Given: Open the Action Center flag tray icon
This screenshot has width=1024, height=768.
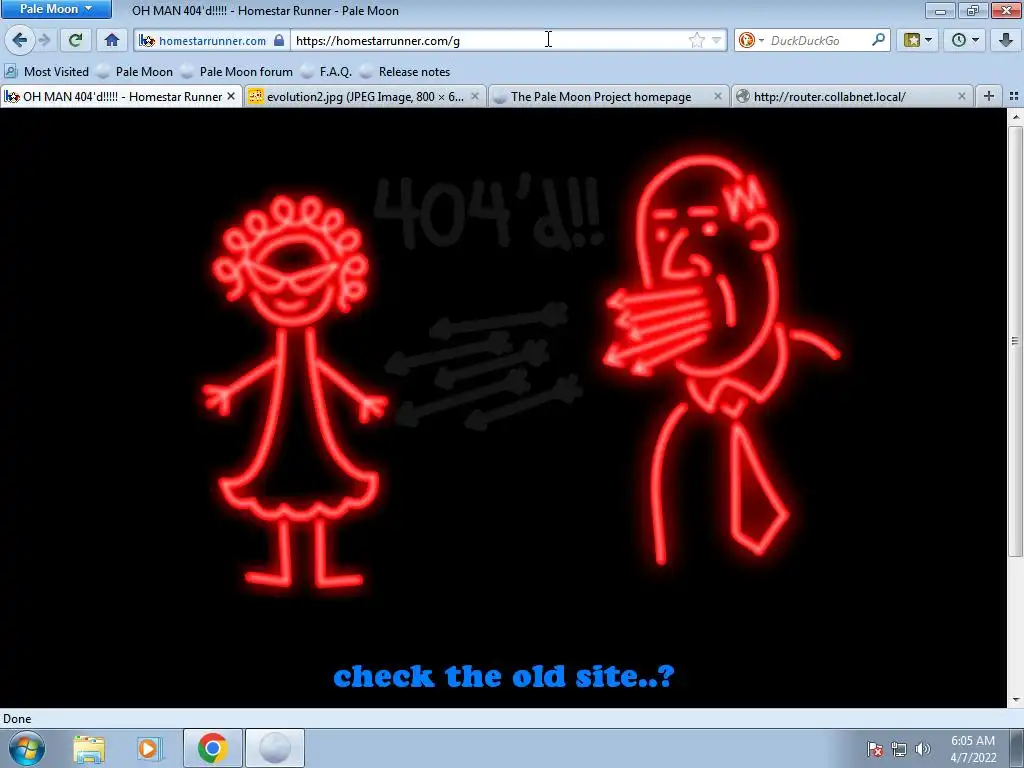Looking at the screenshot, I should (875, 749).
